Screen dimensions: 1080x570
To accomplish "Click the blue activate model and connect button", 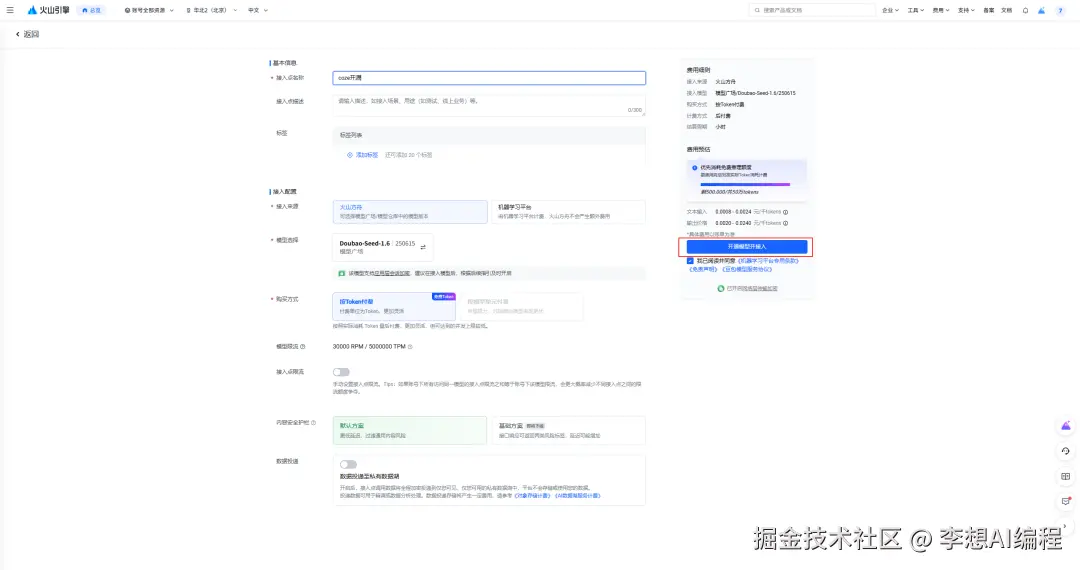I will click(747, 246).
